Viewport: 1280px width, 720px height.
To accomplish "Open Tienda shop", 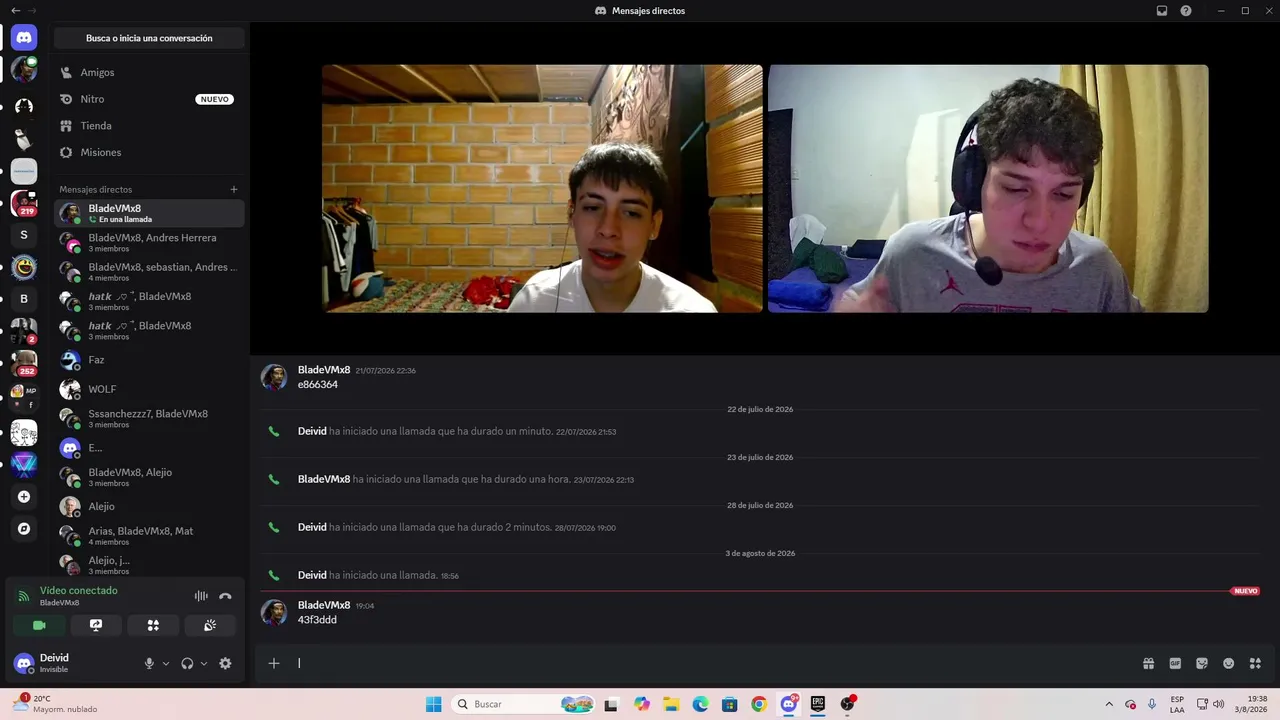I will point(149,126).
